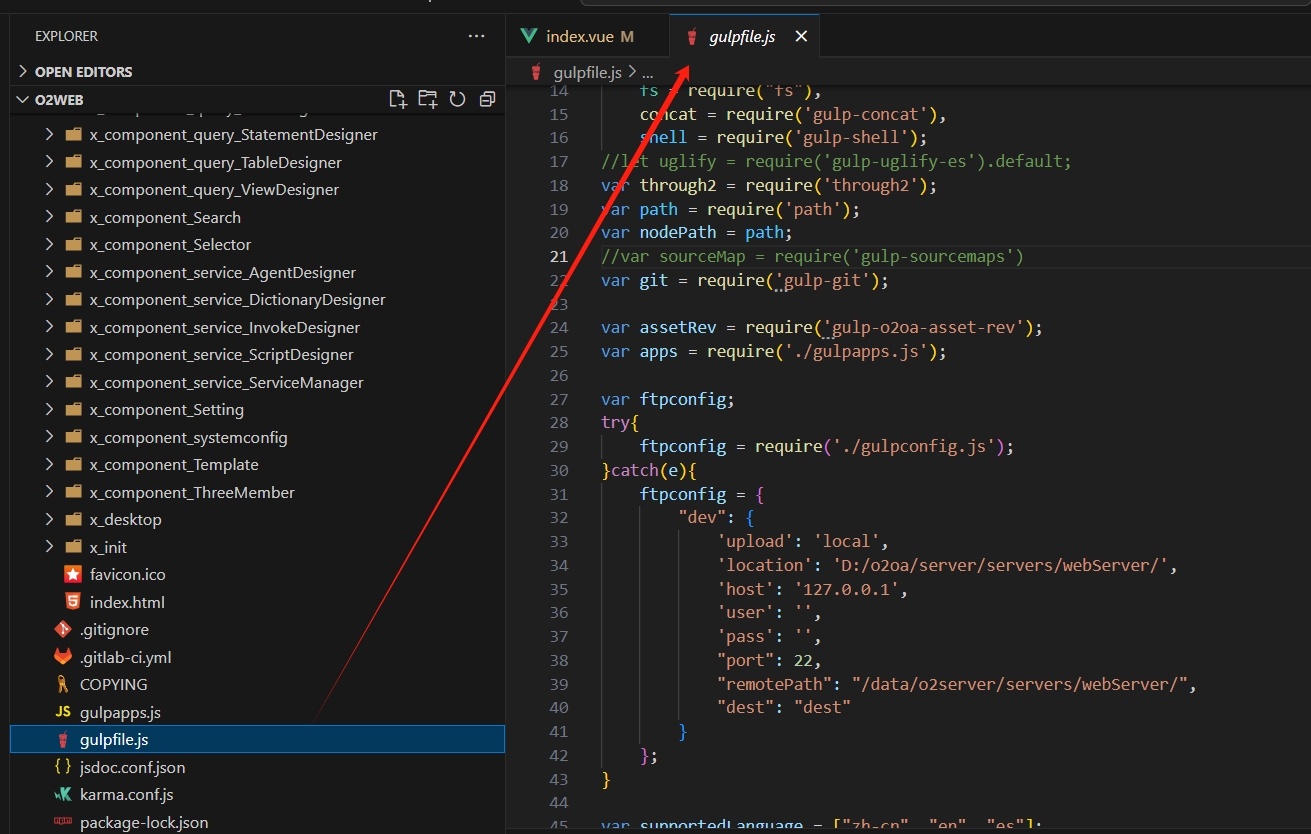
Task: Refresh the Explorer file tree
Action: click(458, 99)
